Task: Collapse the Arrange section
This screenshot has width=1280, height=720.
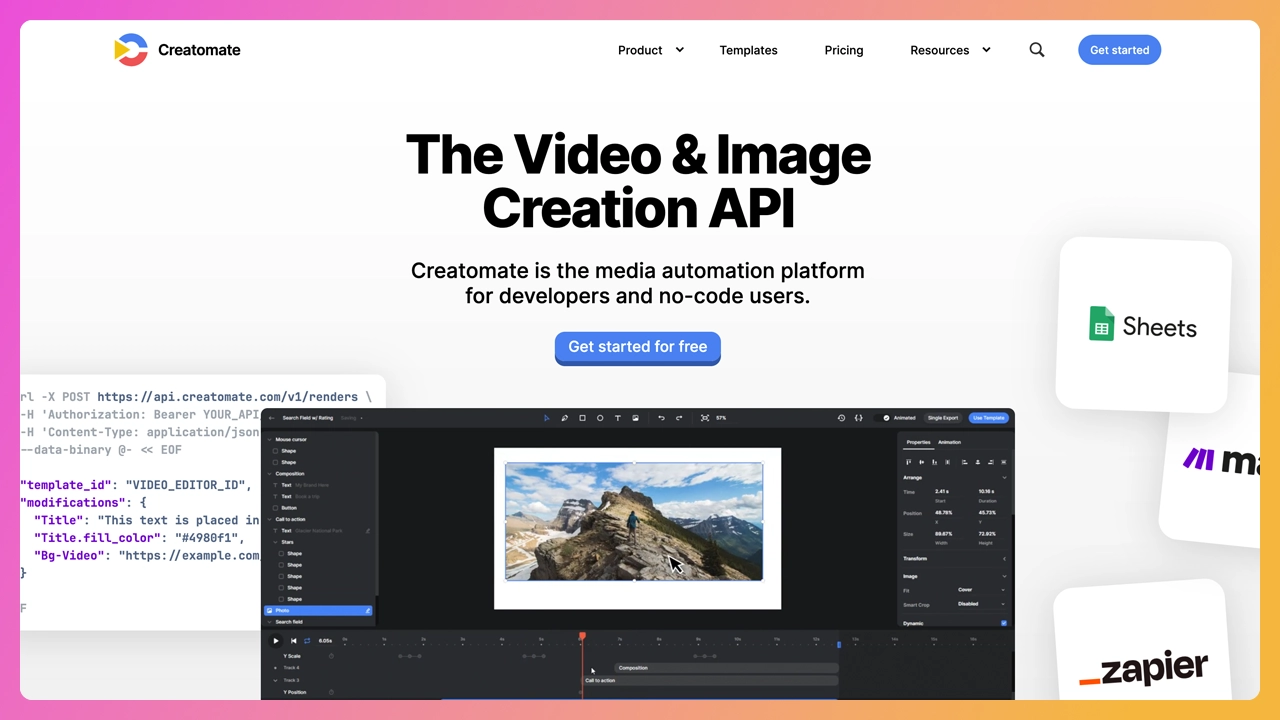Action: [x=1004, y=477]
